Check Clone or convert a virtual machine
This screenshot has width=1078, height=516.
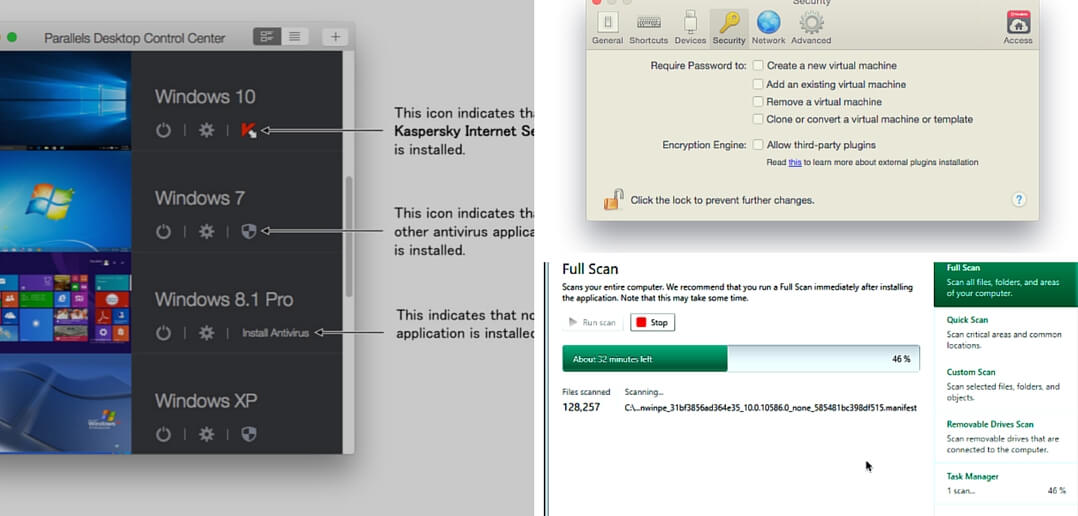tap(758, 119)
